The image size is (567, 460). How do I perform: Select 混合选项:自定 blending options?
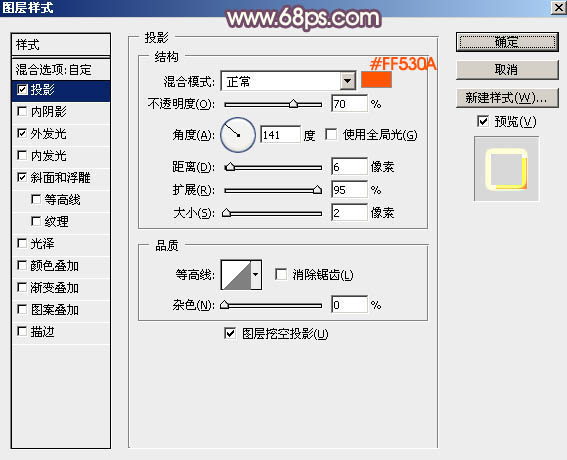(61, 69)
